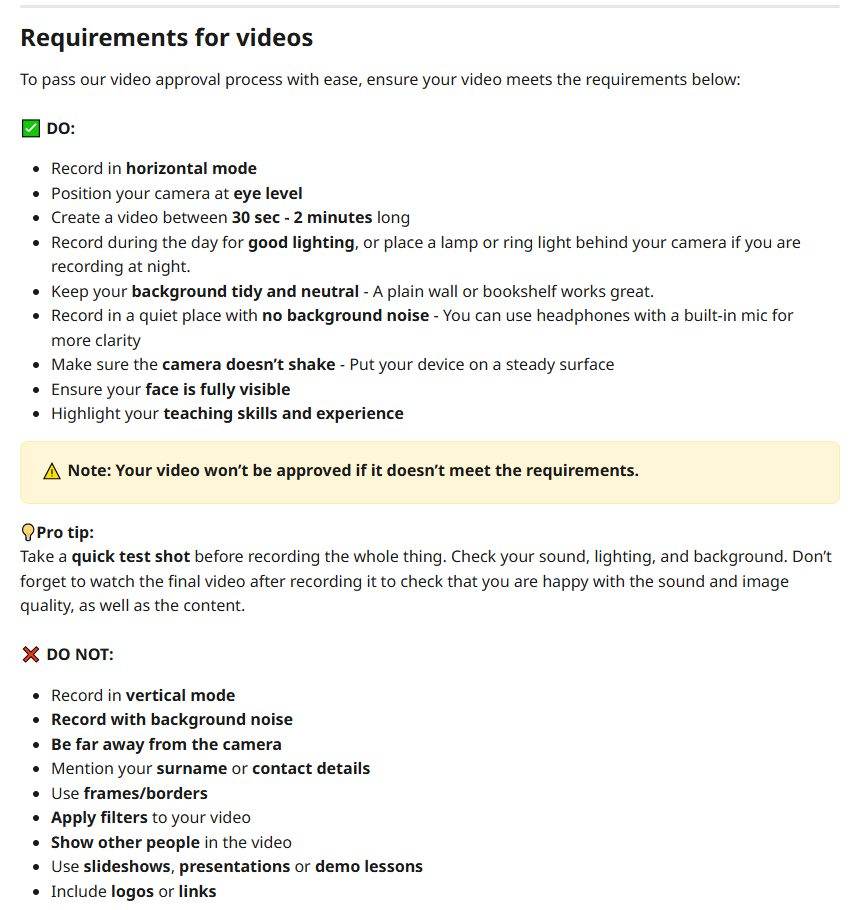This screenshot has width=860, height=910.
Task: Click 'demo lessons' in the list
Action: pos(368,866)
